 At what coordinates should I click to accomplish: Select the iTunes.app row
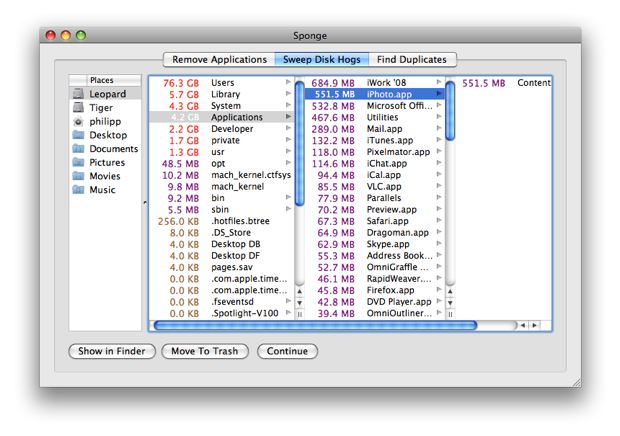pos(374,140)
